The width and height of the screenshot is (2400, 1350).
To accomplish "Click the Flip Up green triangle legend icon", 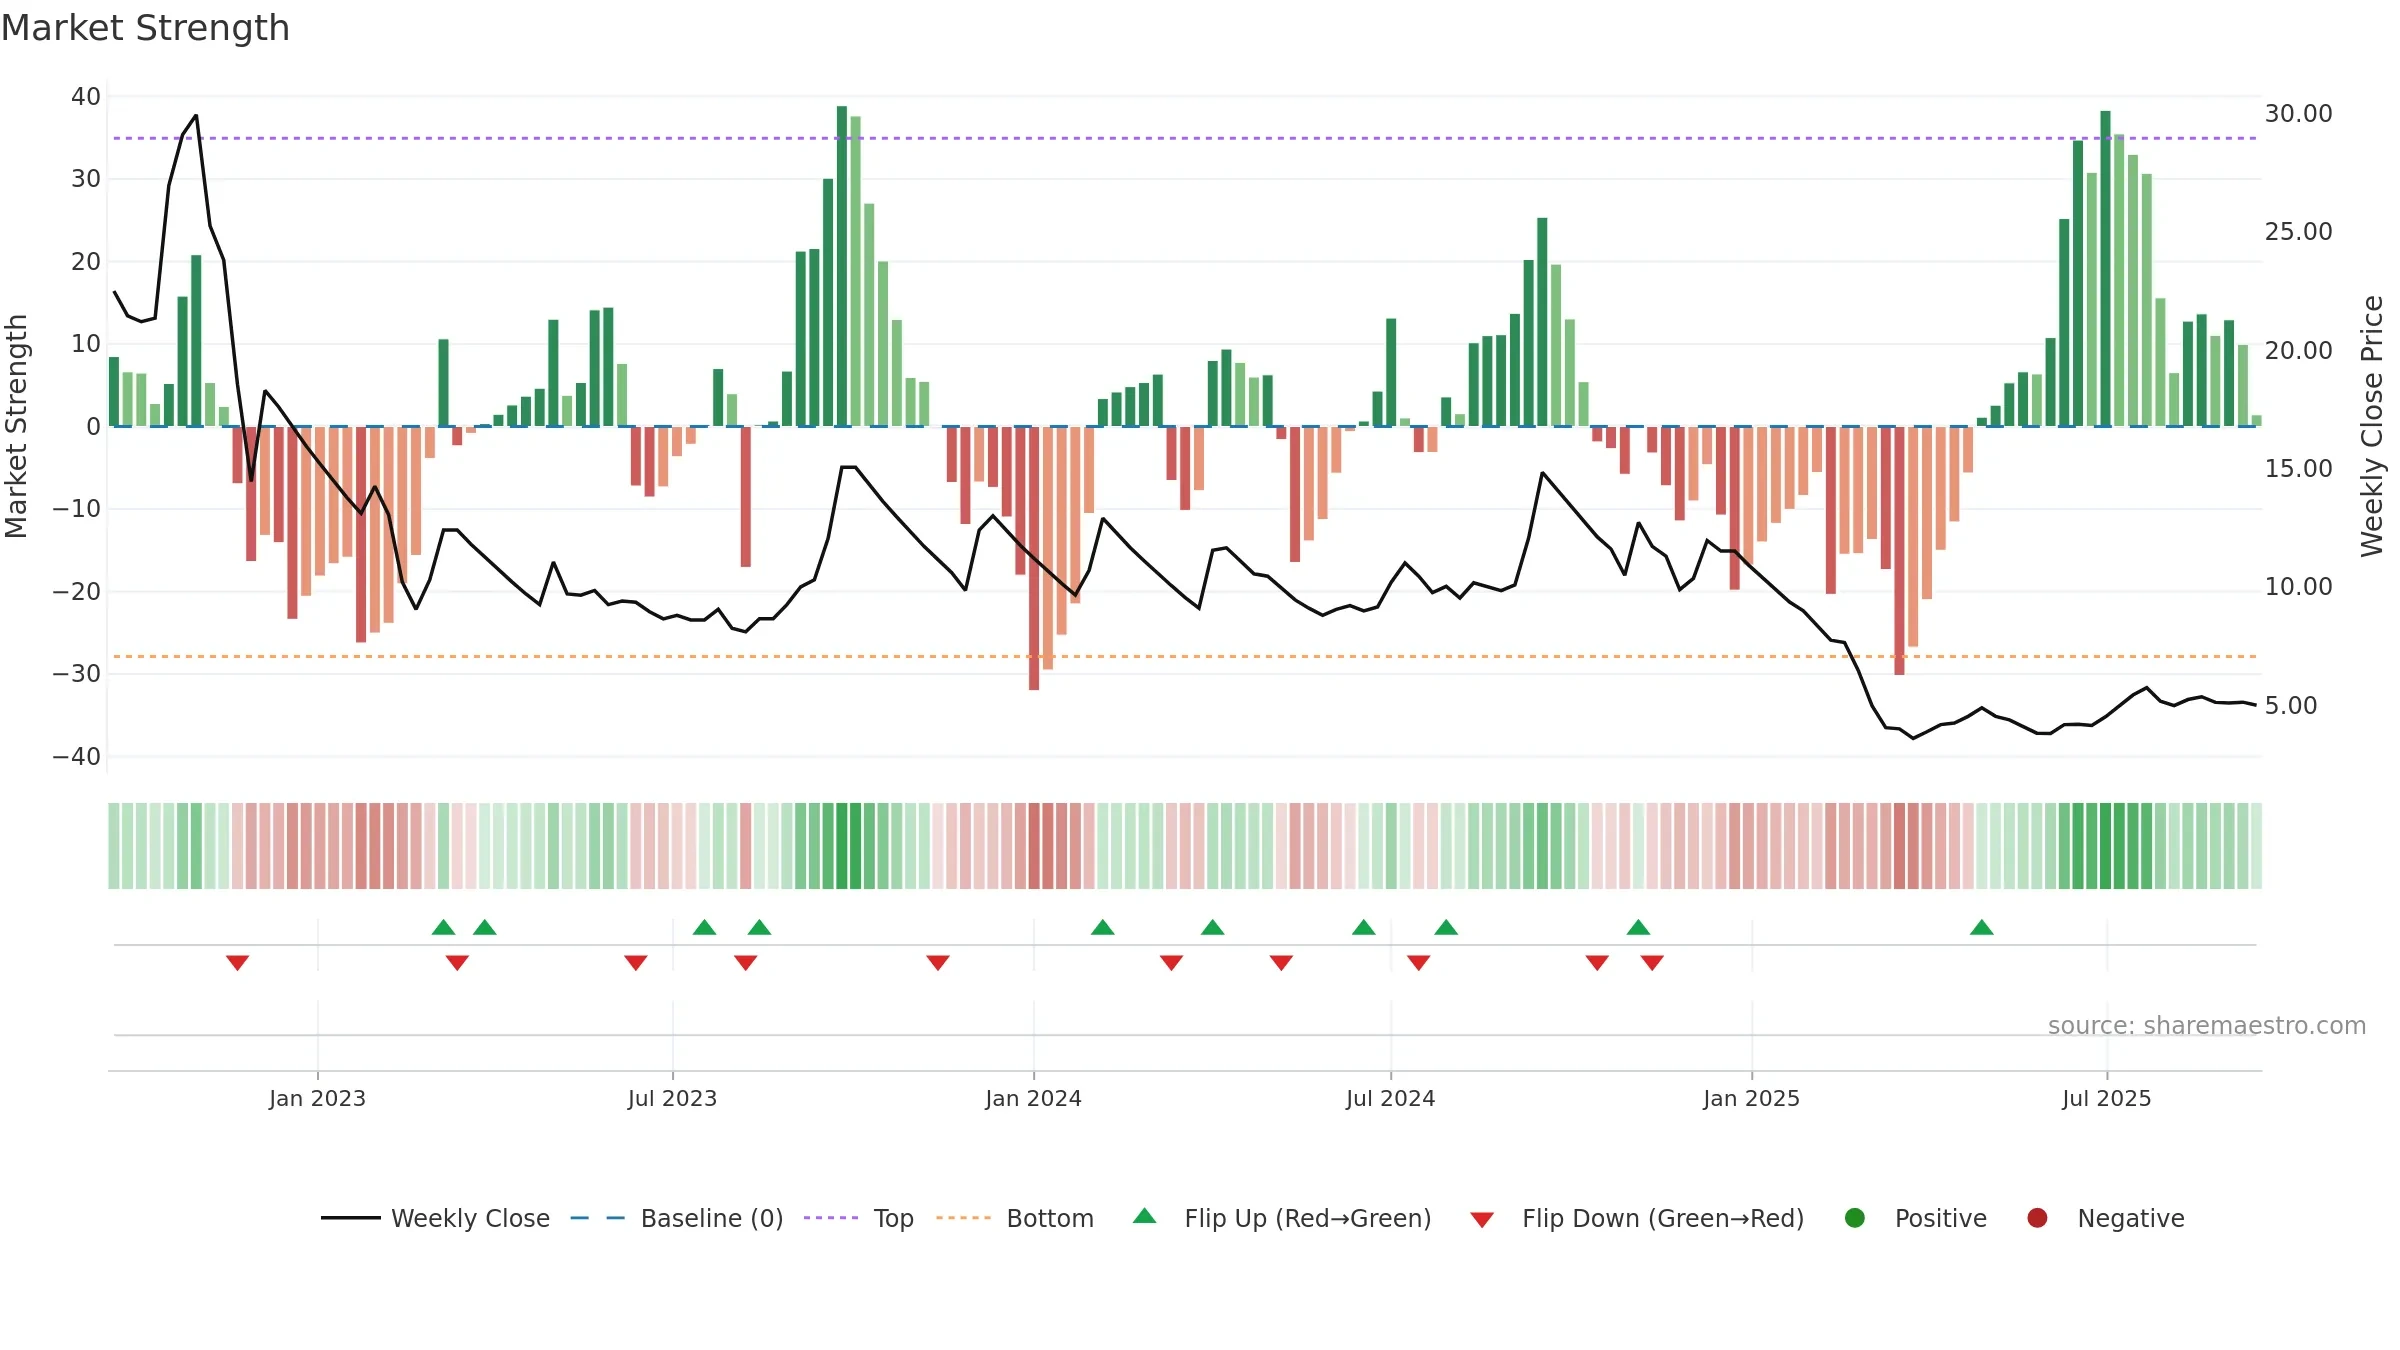I will click(x=1145, y=1216).
